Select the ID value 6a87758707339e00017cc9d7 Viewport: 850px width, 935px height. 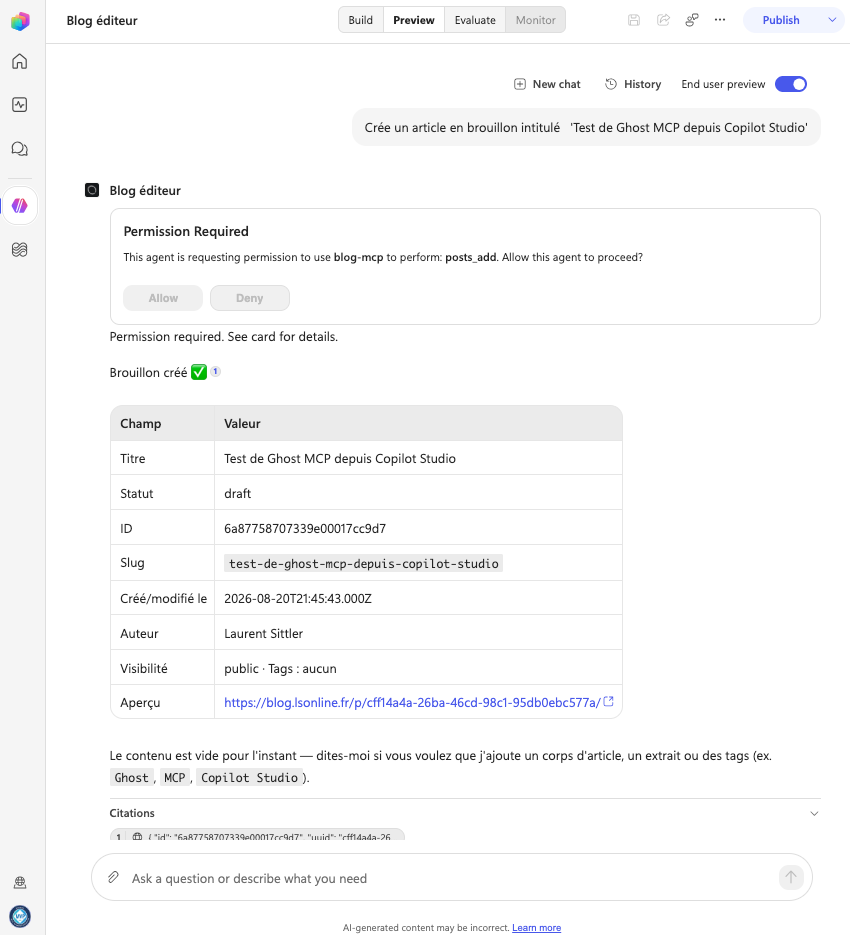click(x=305, y=528)
